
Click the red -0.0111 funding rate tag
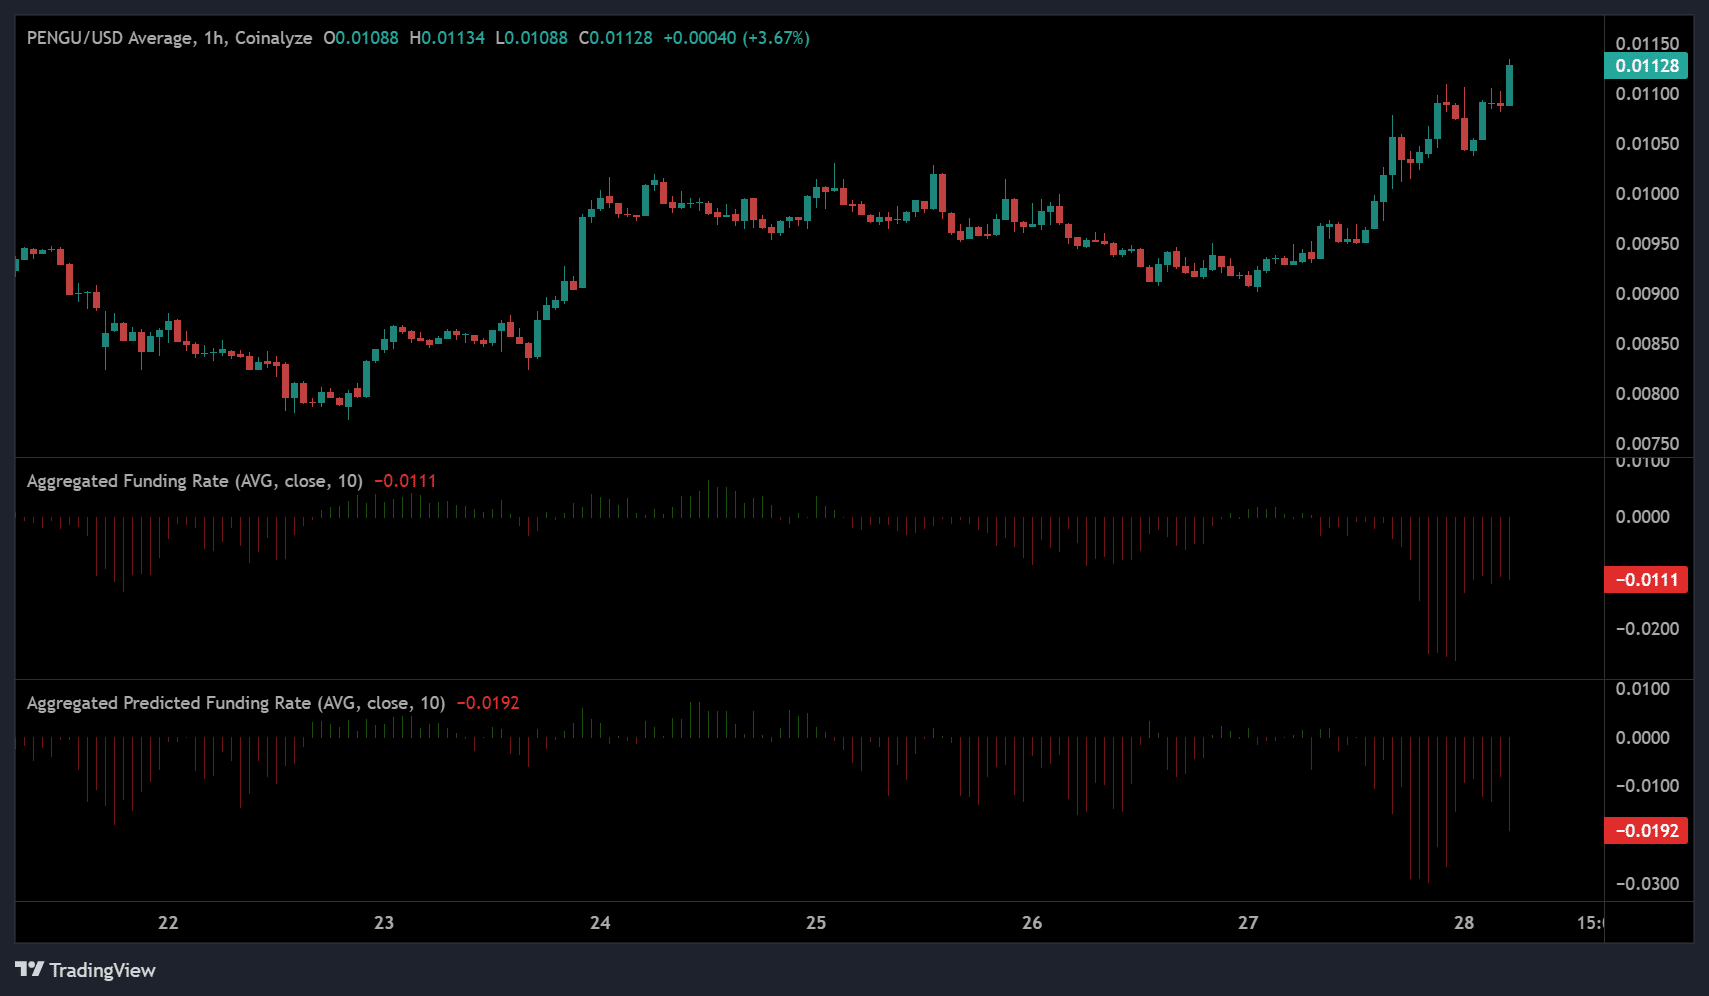[1646, 580]
